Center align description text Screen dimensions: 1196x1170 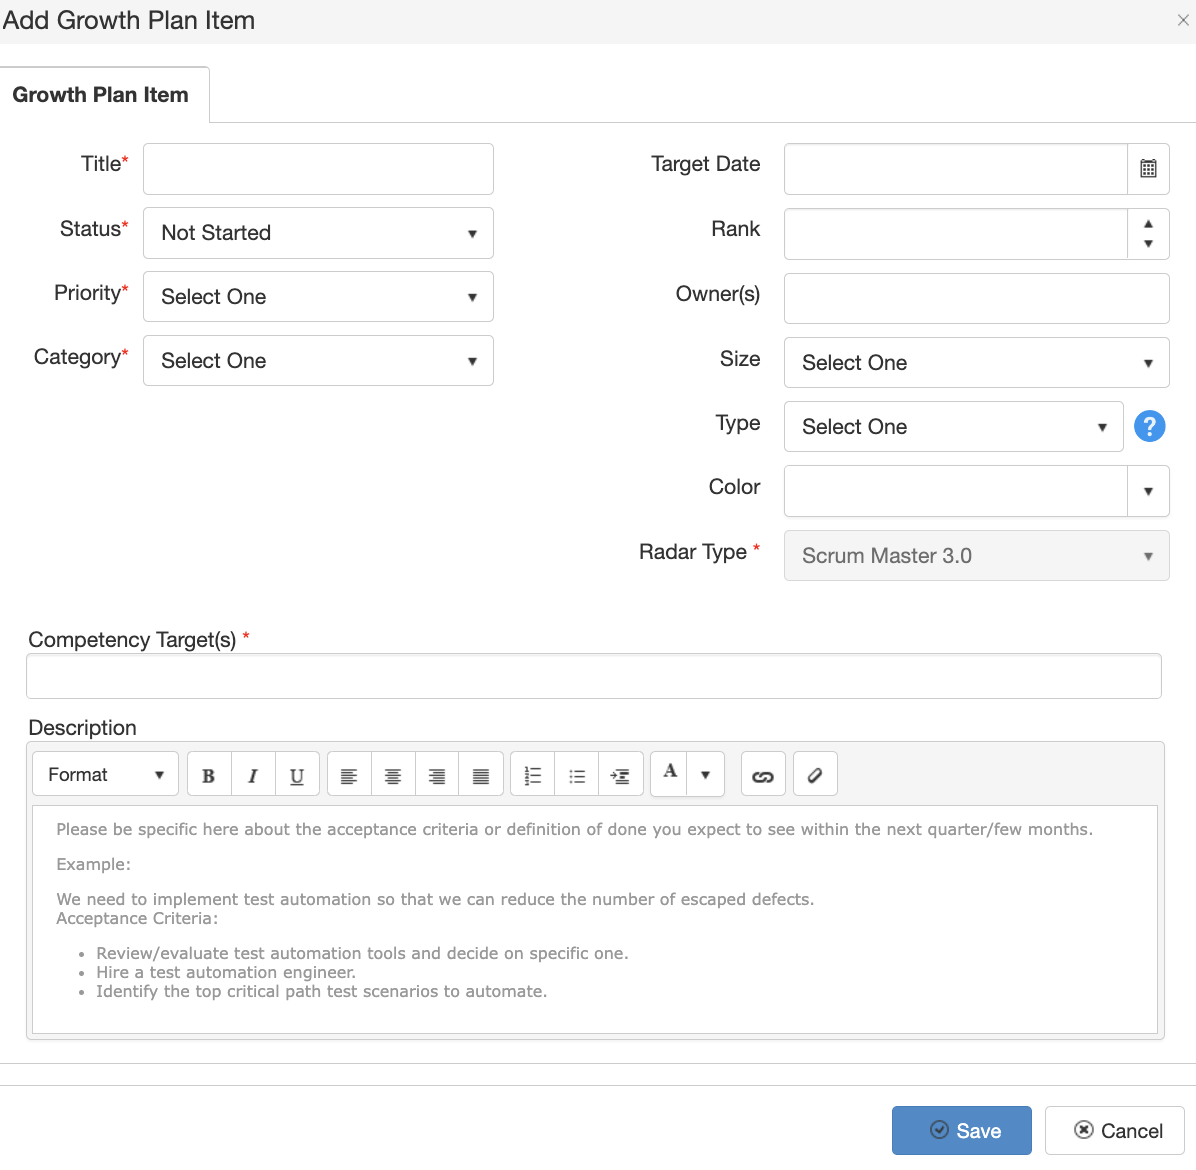tap(393, 776)
